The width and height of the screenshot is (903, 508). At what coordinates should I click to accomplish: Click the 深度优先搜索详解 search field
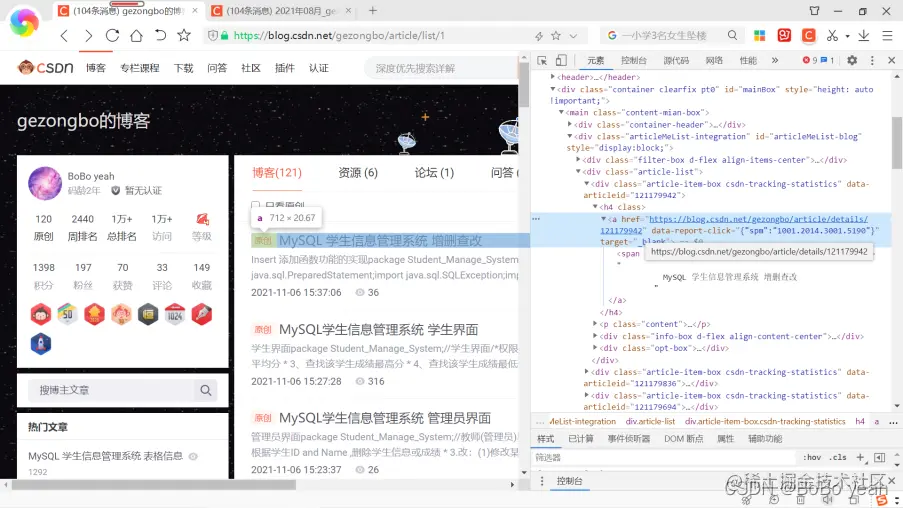[441, 69]
